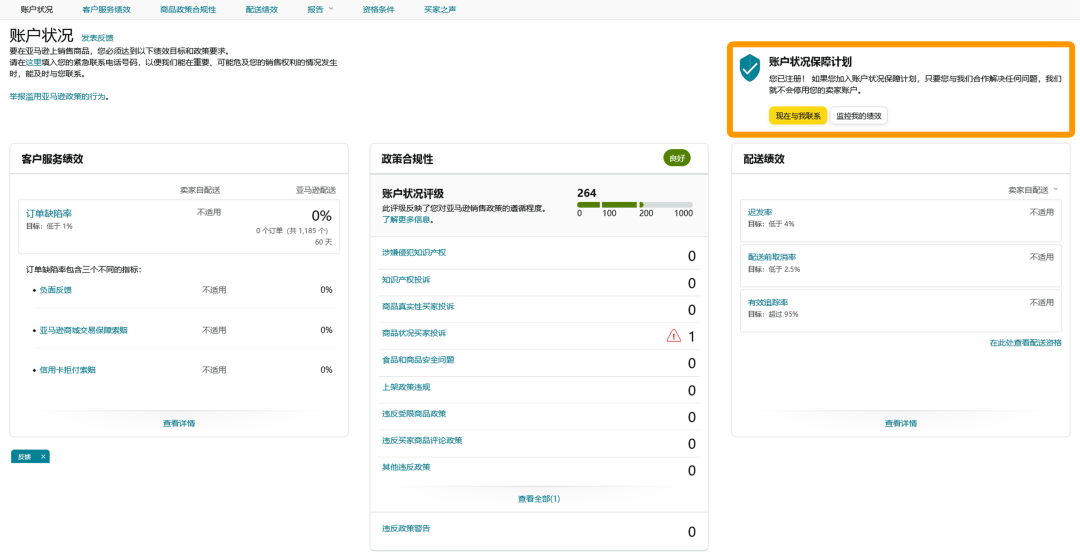Open the 订单缺陷率 link
Image resolution: width=1080 pixels, height=556 pixels.
pyautogui.click(x=49, y=213)
